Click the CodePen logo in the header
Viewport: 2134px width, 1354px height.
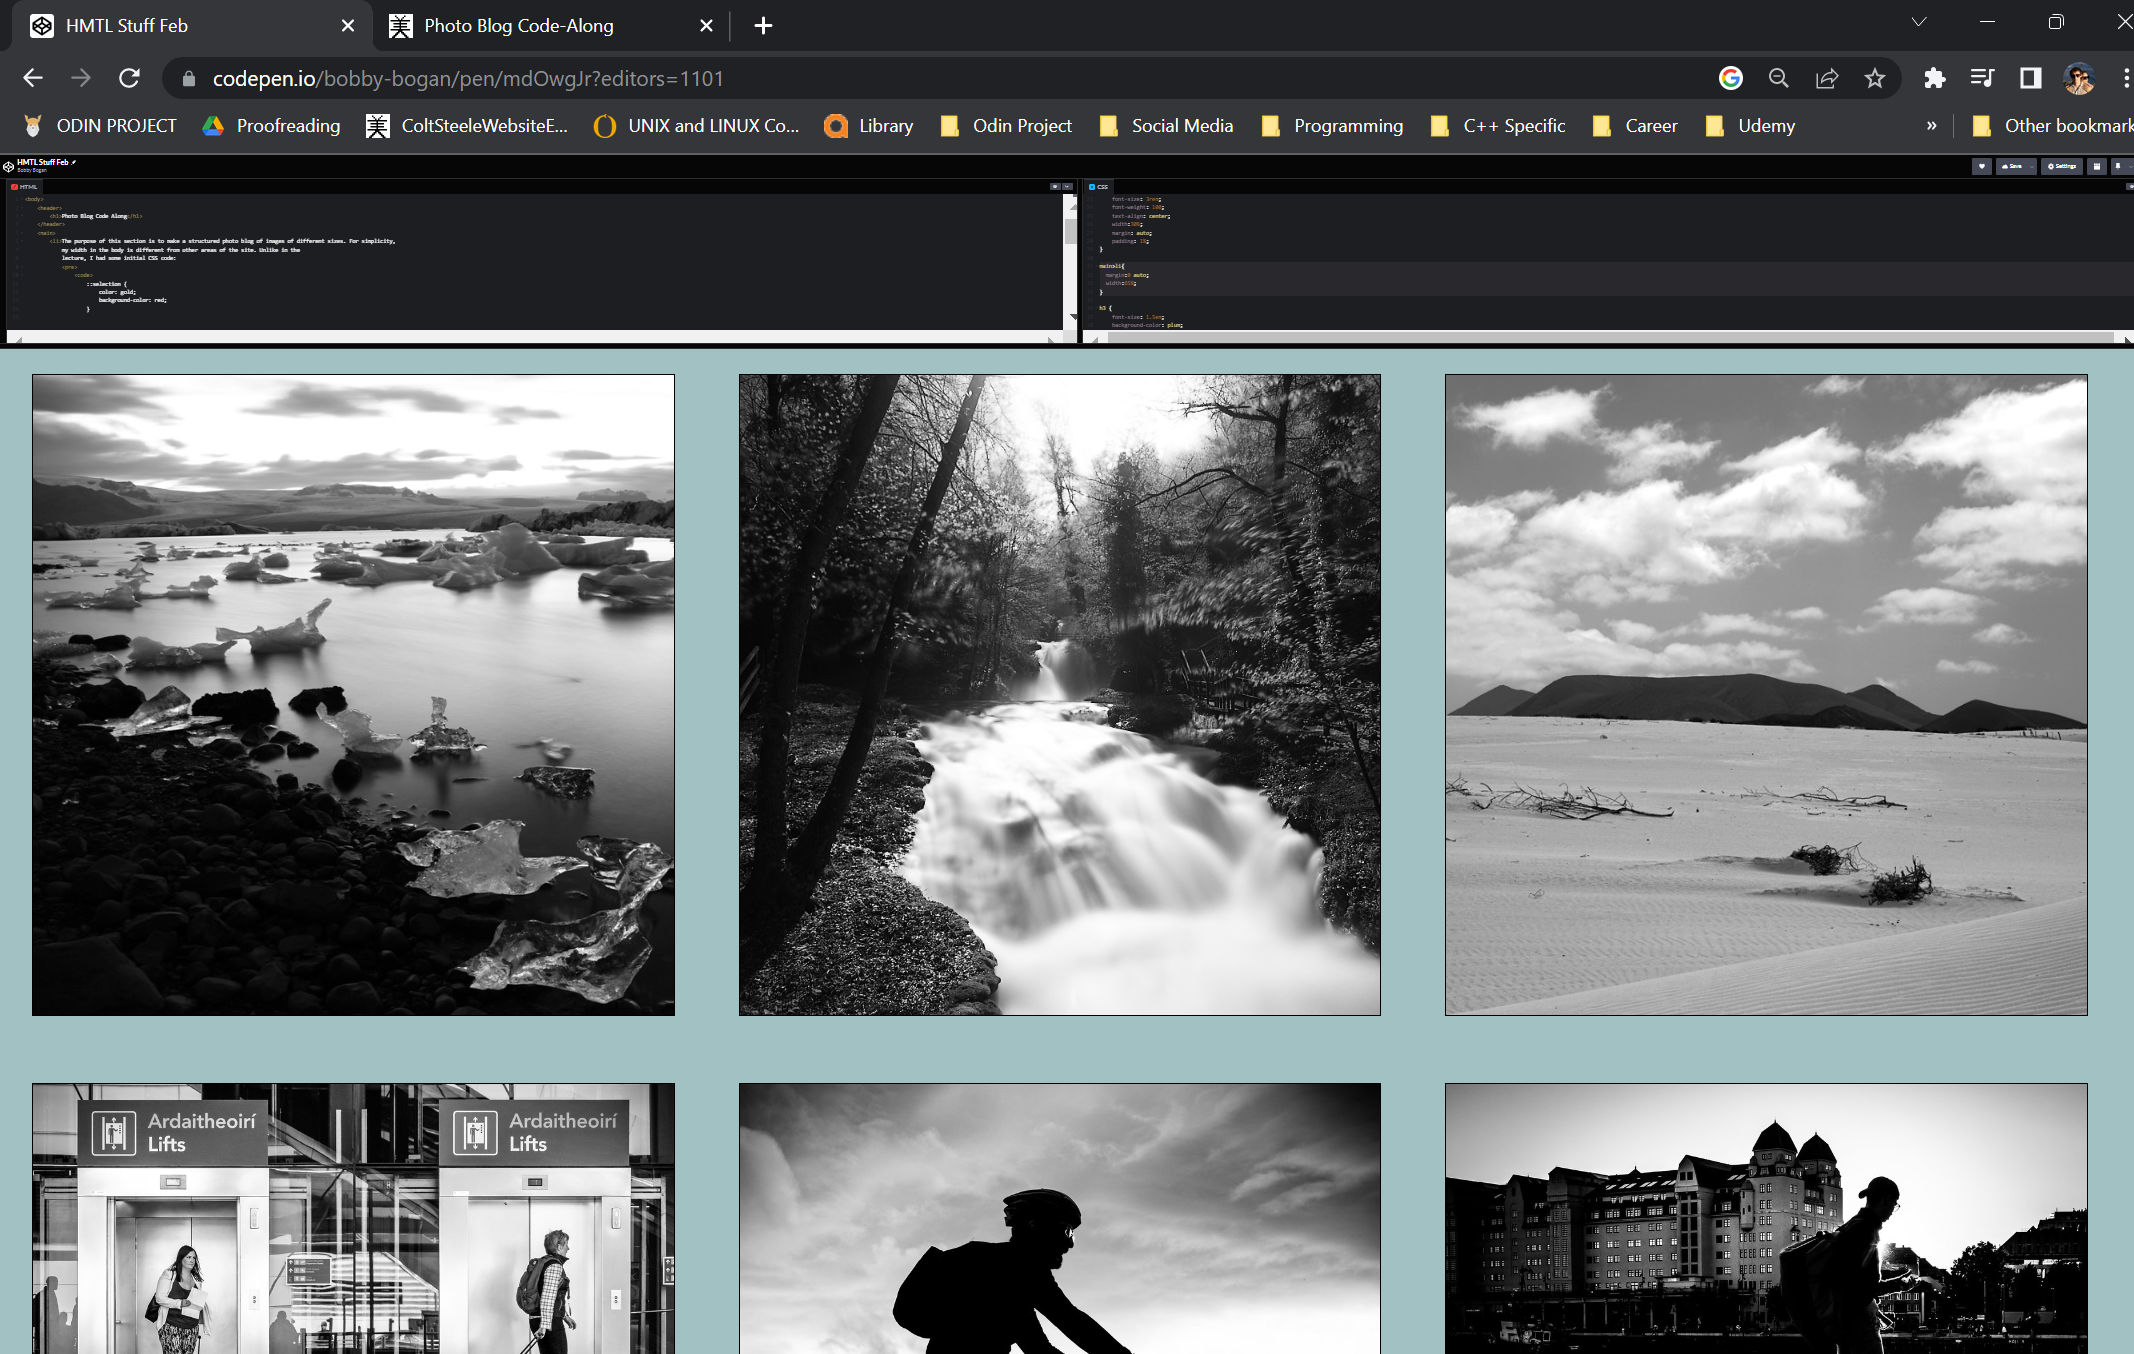8,166
